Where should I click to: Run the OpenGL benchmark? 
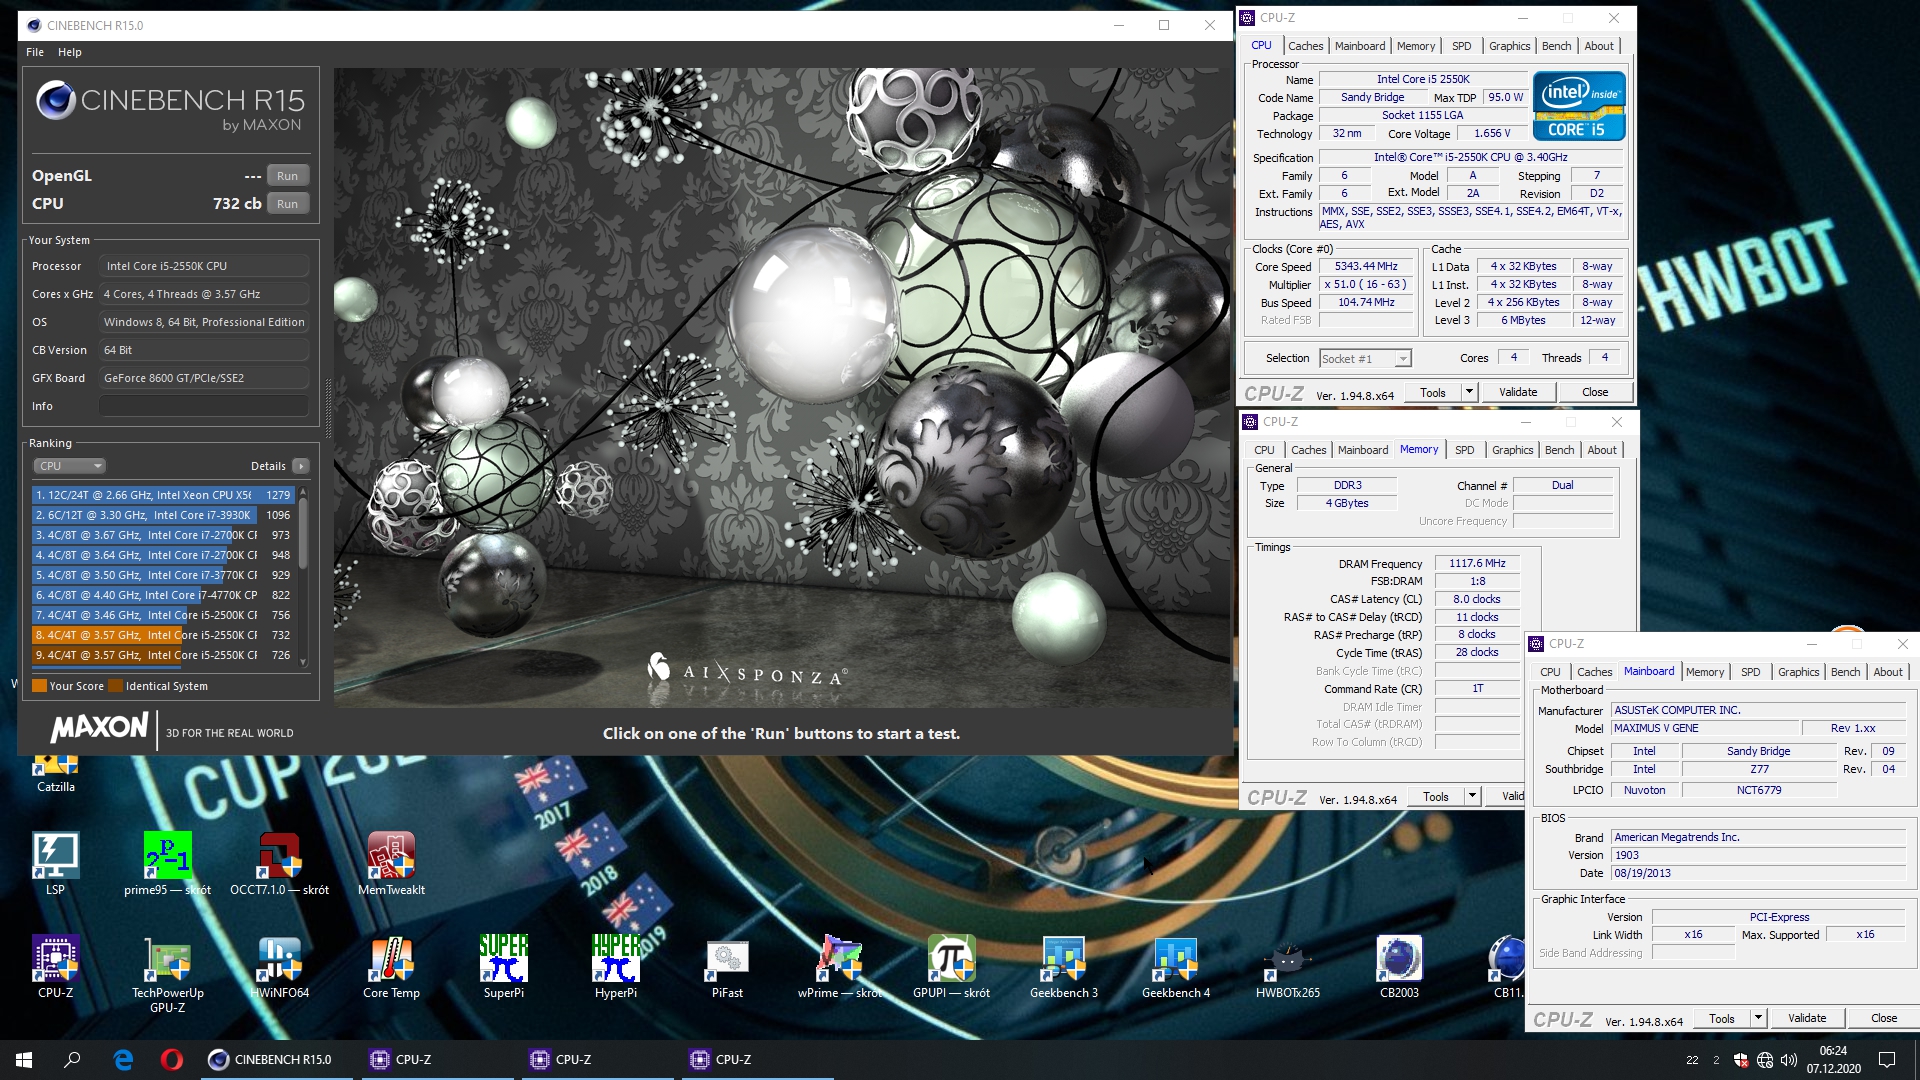[x=287, y=176]
